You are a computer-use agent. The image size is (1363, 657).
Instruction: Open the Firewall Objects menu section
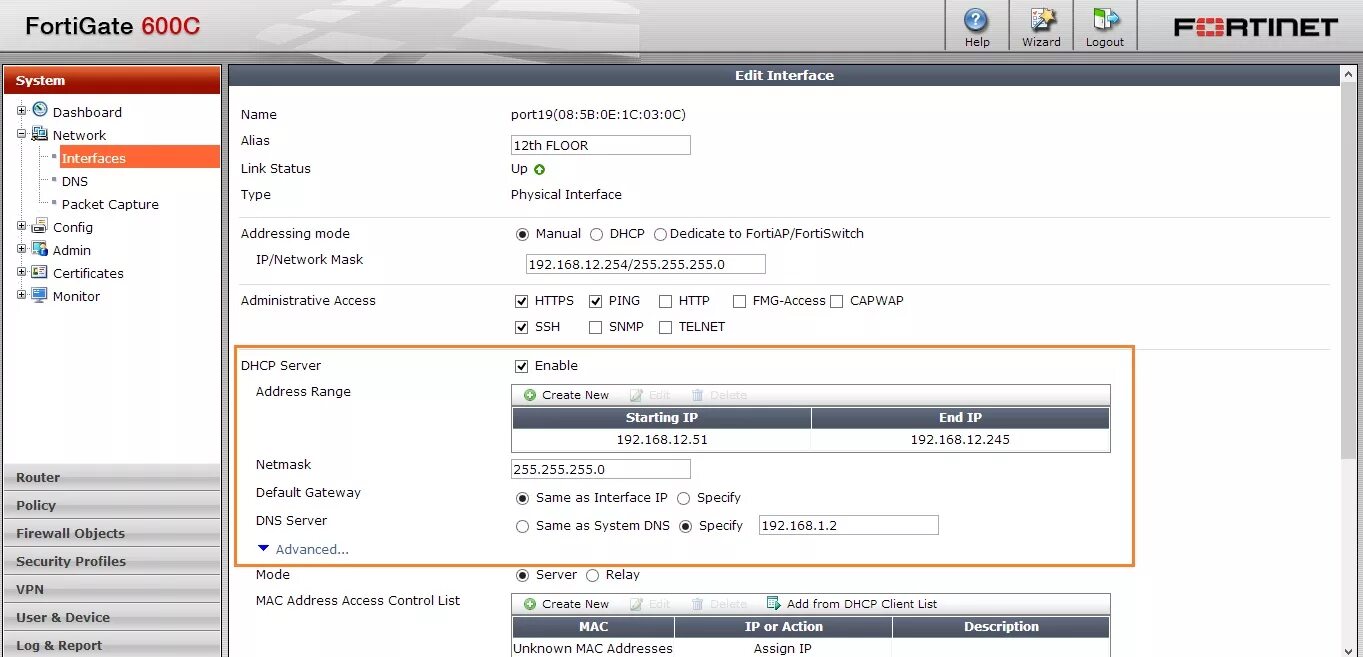tap(111, 533)
